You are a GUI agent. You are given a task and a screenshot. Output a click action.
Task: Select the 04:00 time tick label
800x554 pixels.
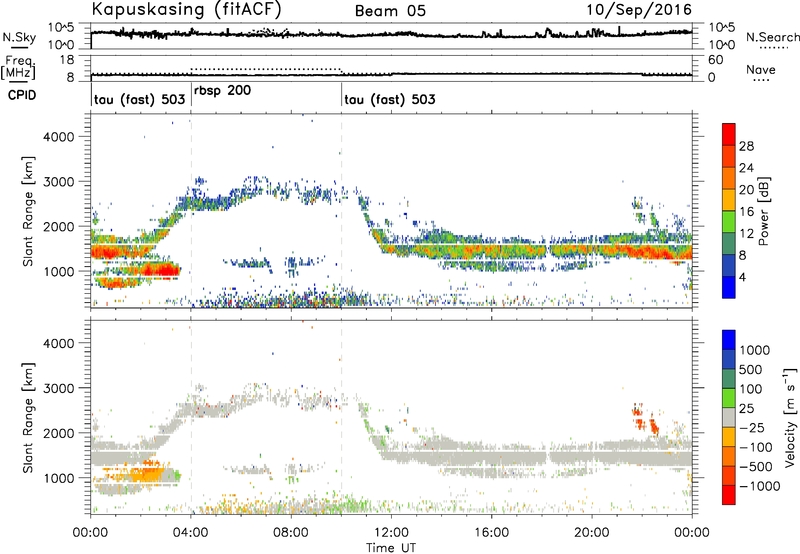(x=191, y=533)
